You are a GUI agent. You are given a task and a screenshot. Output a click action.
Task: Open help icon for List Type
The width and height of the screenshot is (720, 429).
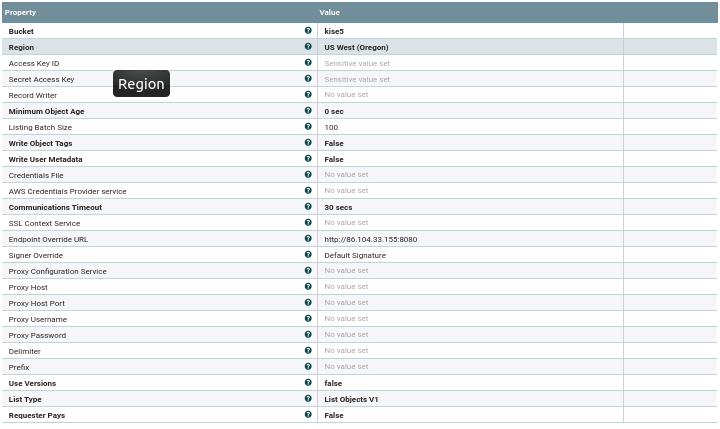(308, 398)
